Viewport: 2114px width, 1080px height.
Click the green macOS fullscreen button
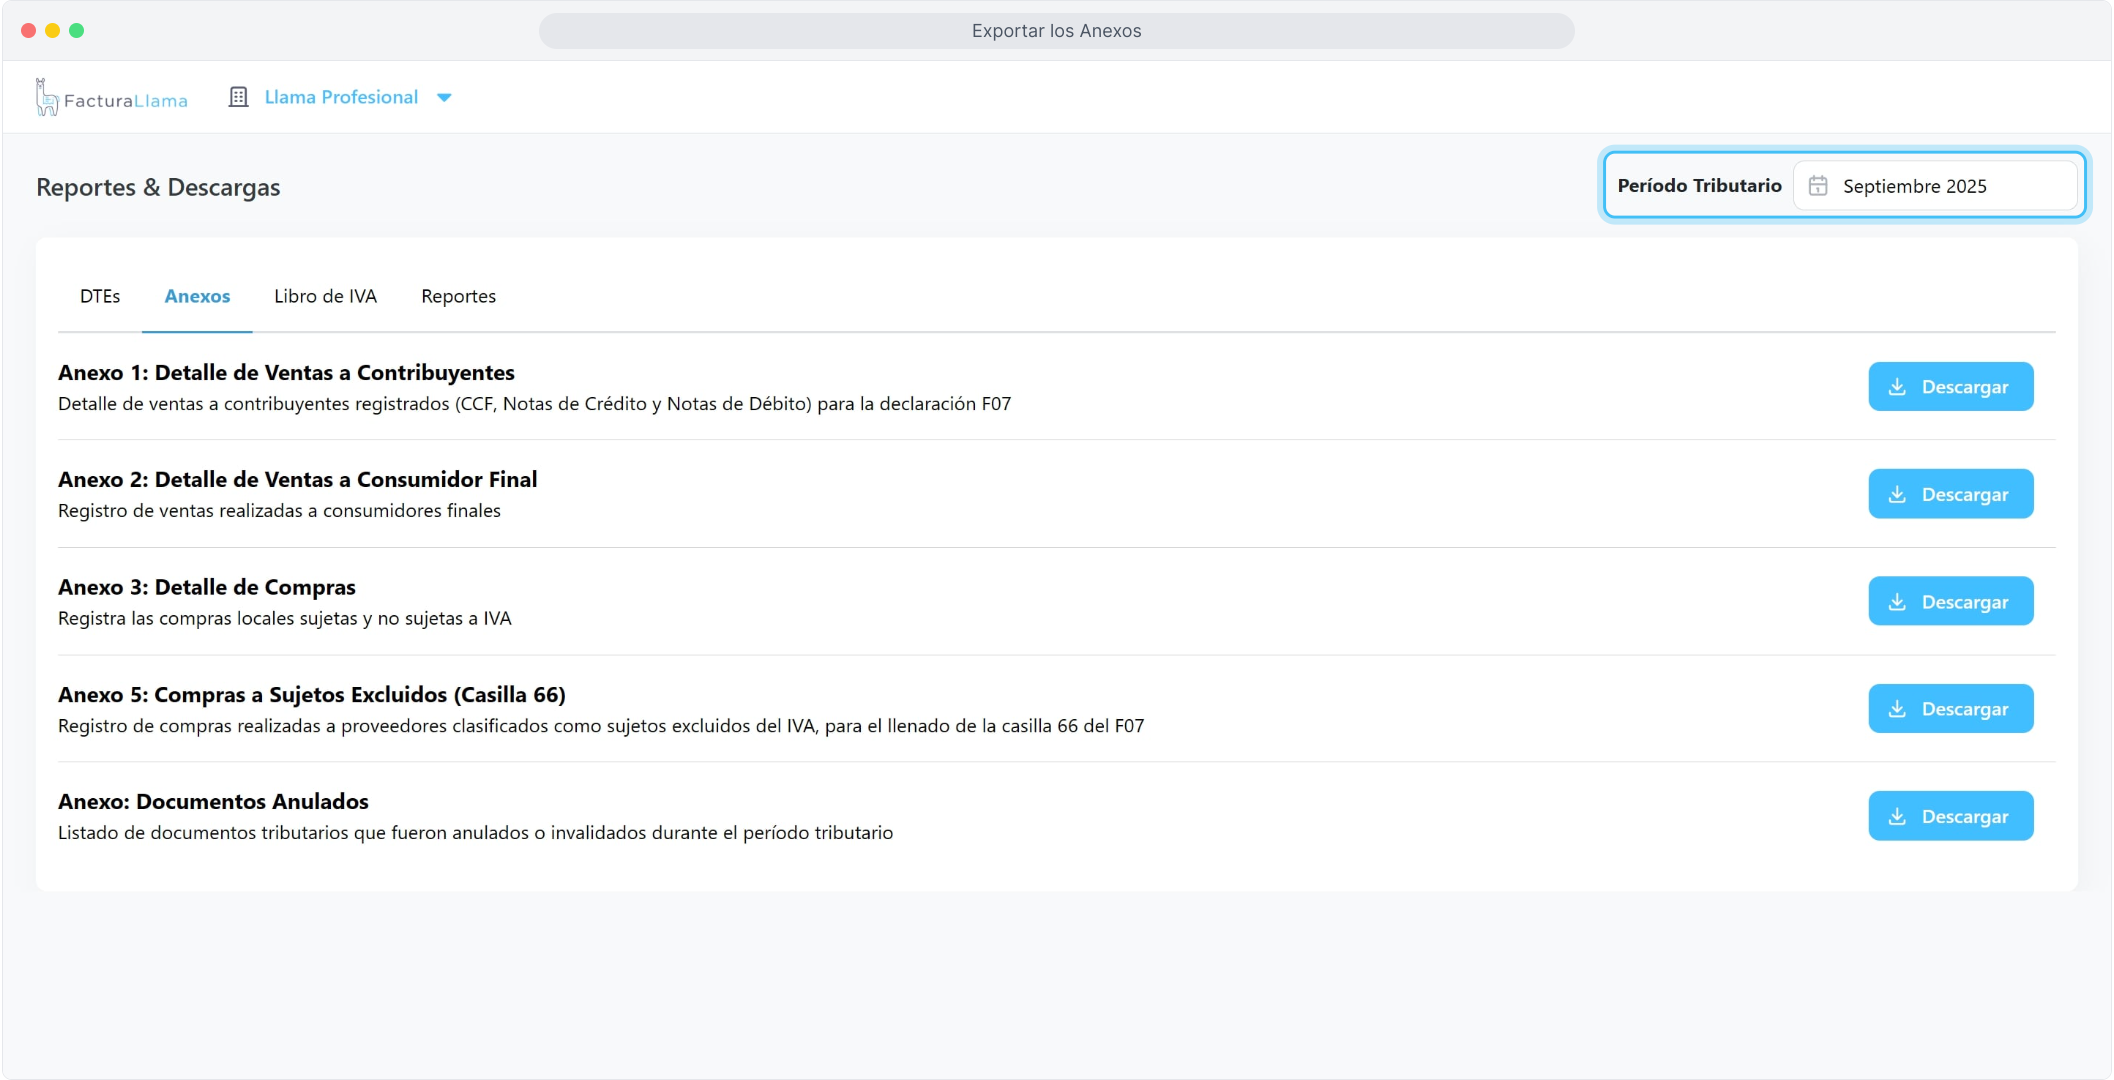pos(77,31)
